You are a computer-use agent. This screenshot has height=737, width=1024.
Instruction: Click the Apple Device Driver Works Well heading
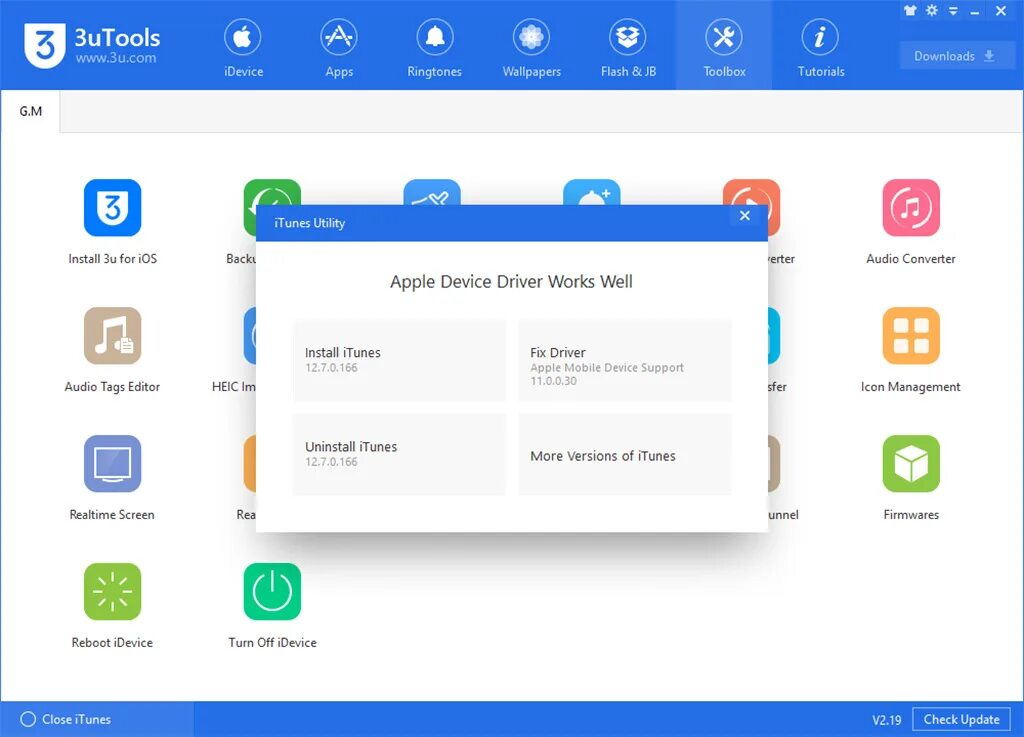pos(511,282)
